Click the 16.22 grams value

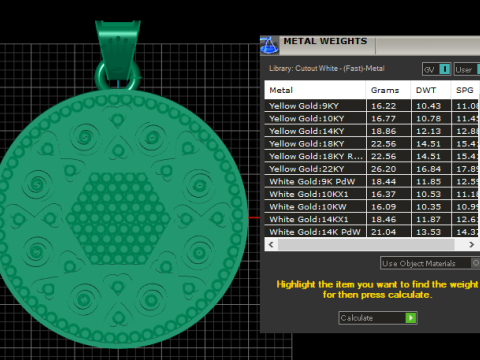384,106
